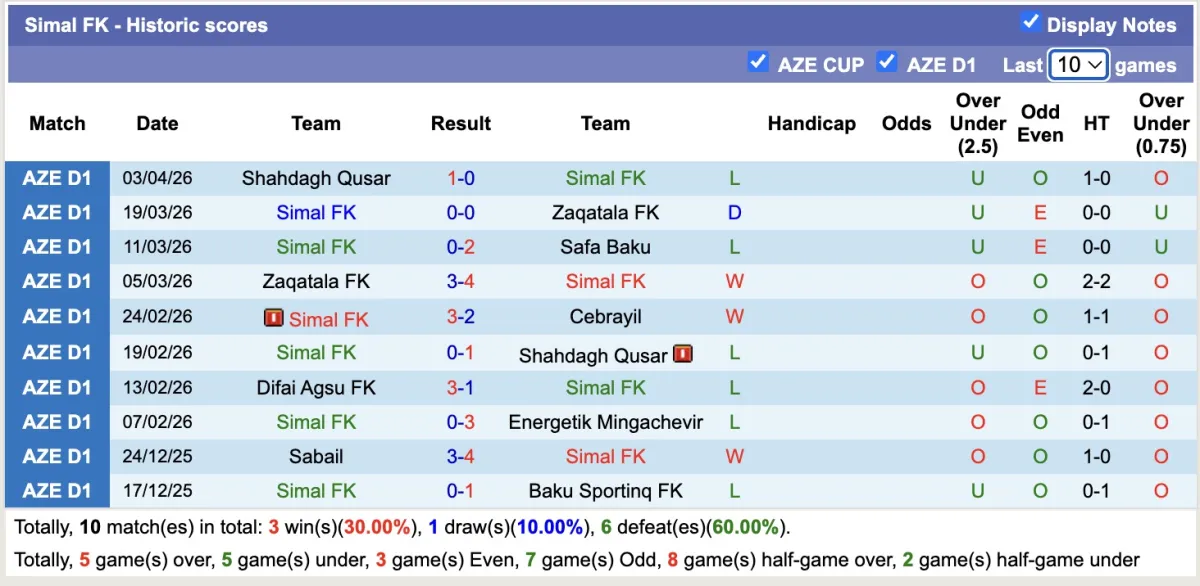
Task: Uncheck the AZE D1 filter checkbox
Action: pyautogui.click(x=886, y=62)
